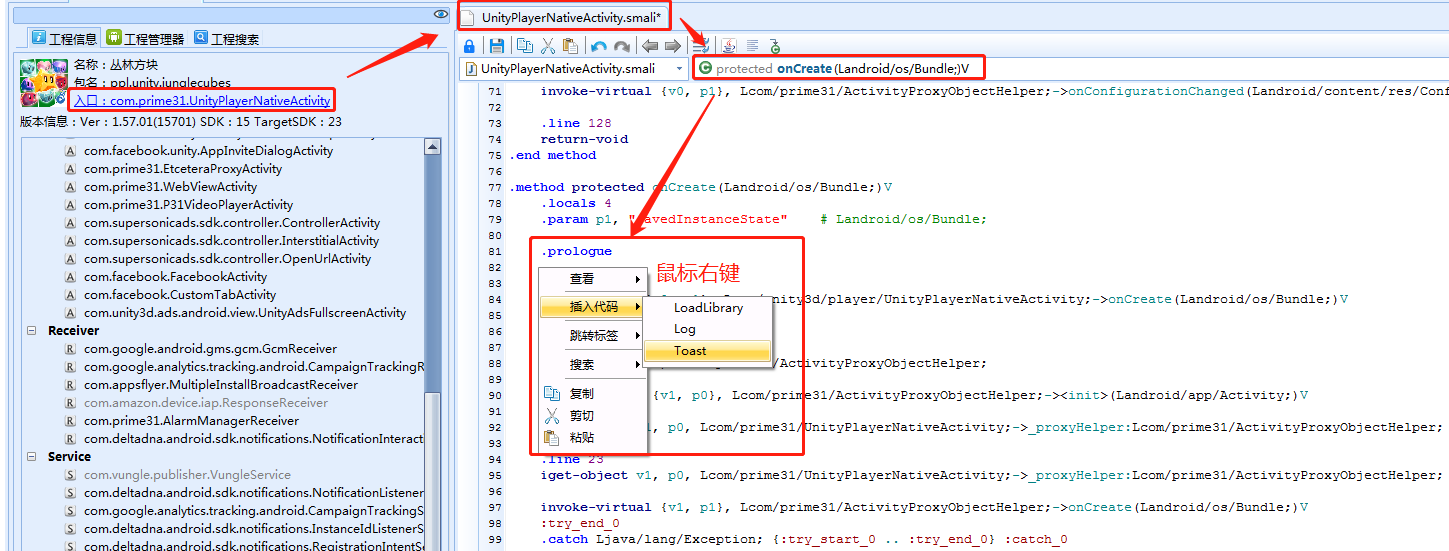Click the redo arrow in editor toolbar
Image resolution: width=1449 pixels, height=551 pixels.
[622, 46]
